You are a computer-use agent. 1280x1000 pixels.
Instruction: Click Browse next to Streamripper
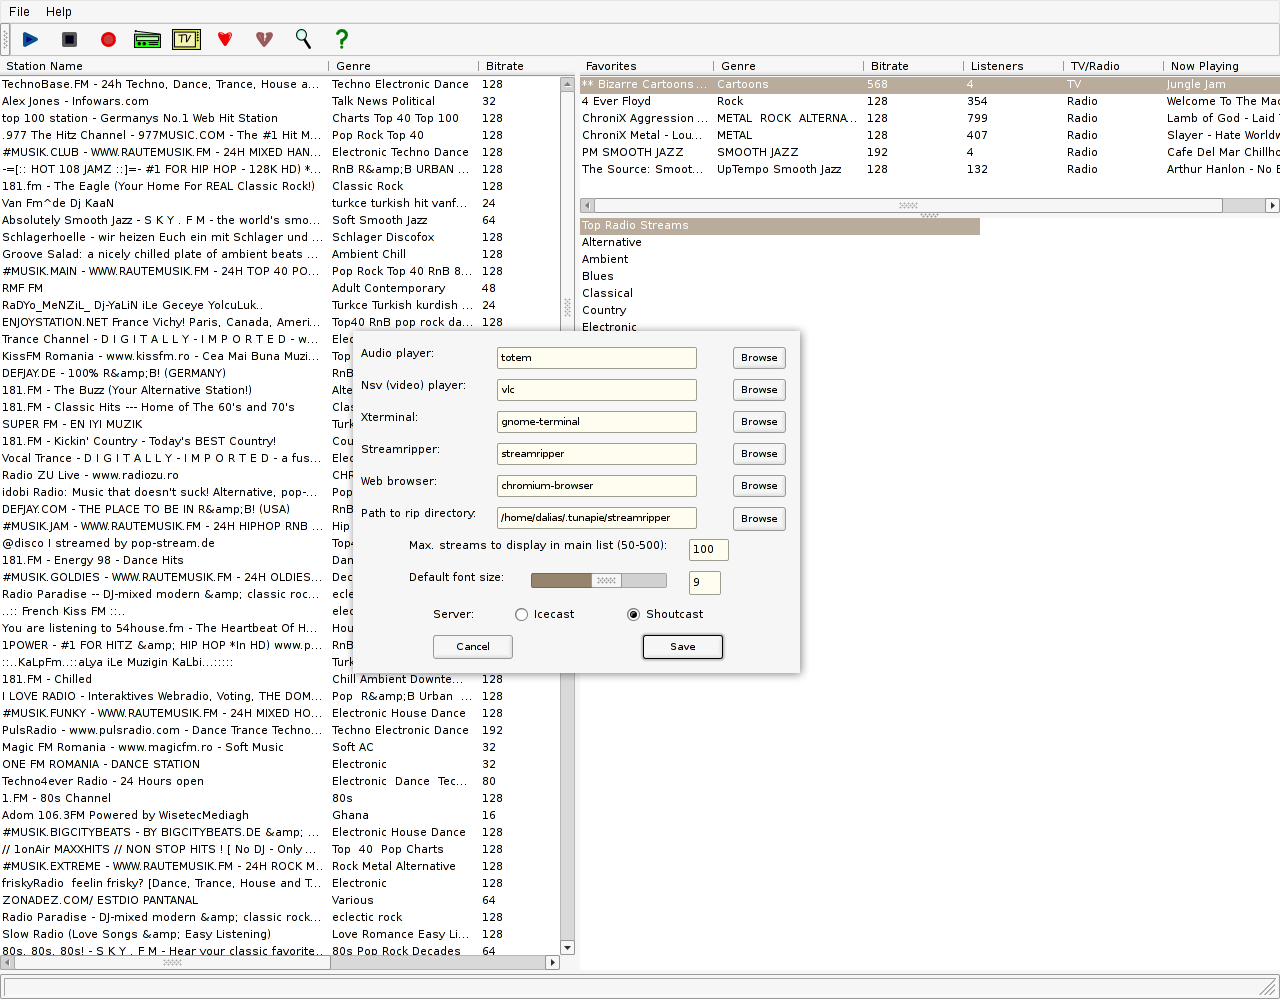(x=759, y=454)
